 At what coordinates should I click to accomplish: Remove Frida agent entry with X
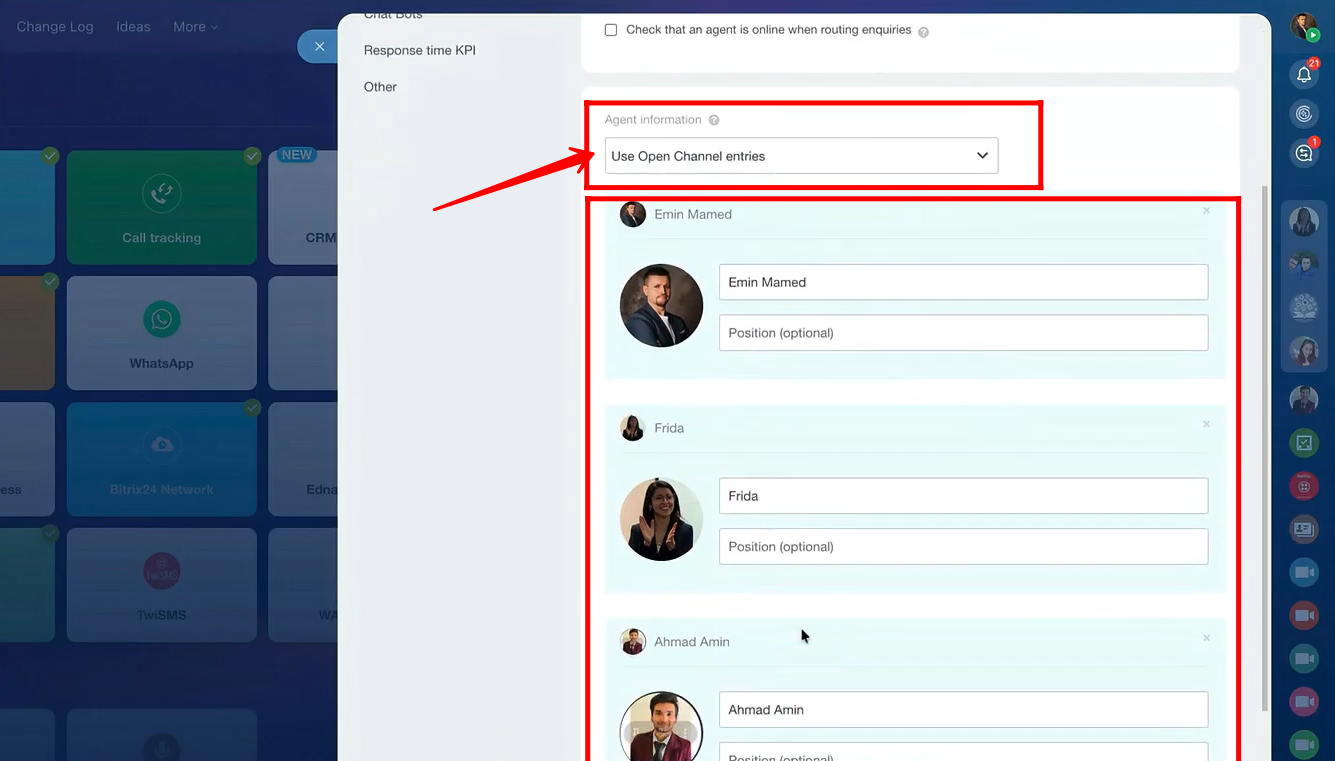[x=1206, y=425]
